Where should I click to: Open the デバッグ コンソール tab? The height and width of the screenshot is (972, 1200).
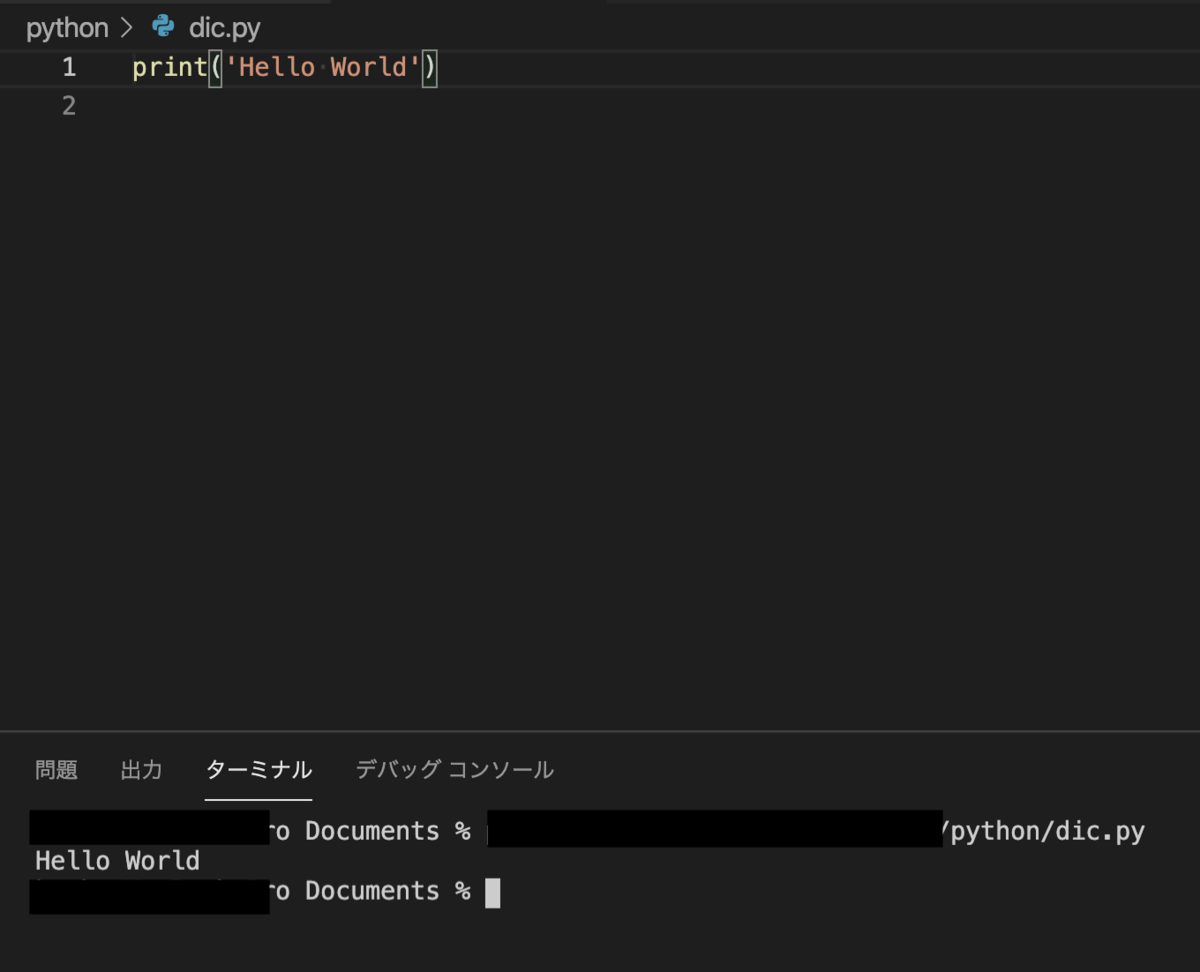click(x=454, y=769)
